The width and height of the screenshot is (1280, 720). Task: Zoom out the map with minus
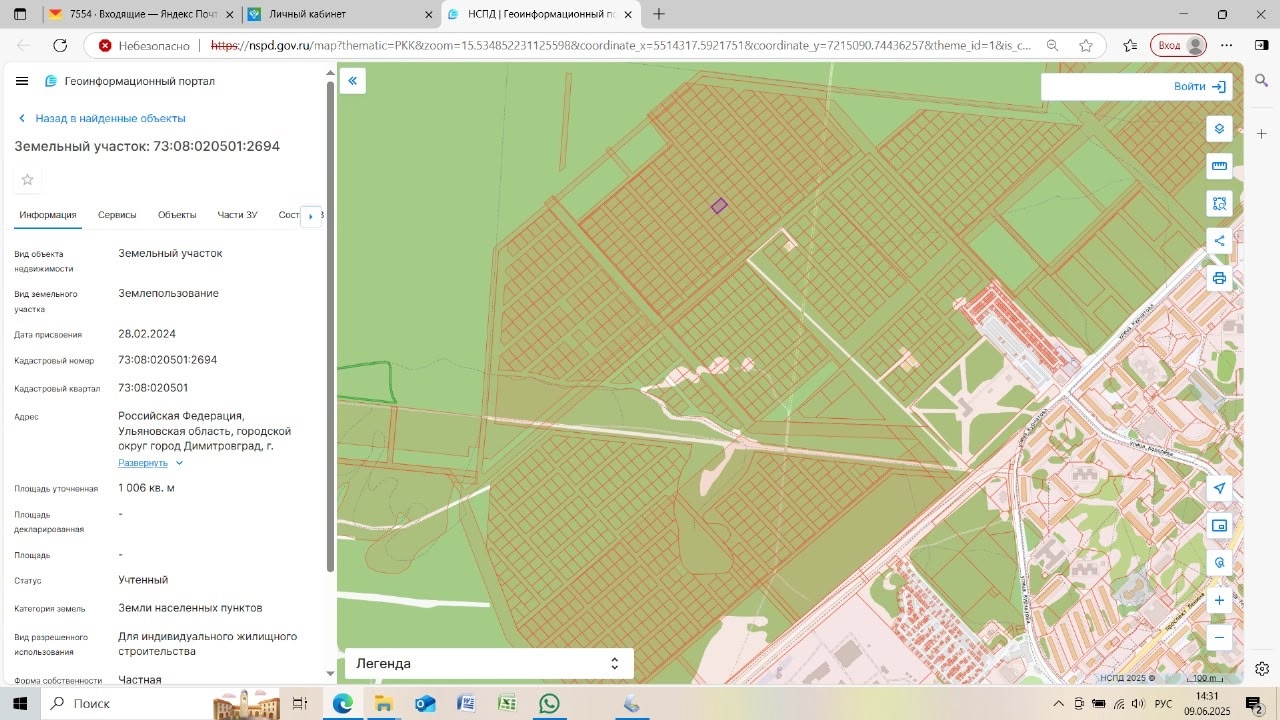tap(1219, 637)
